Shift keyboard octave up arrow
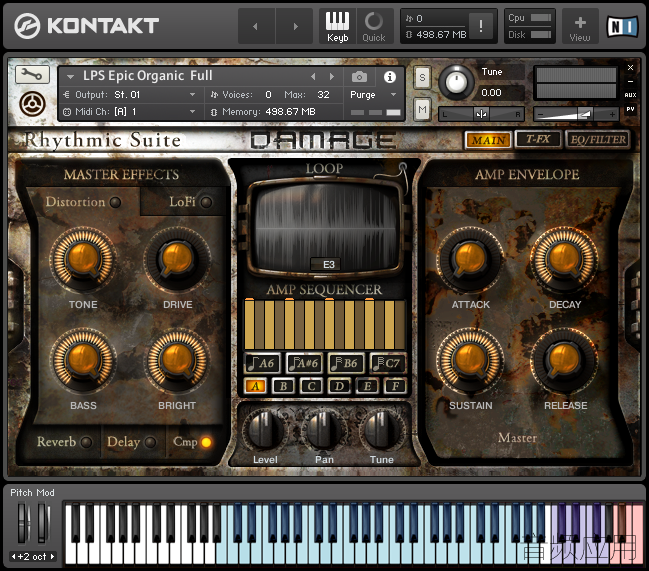 click(53, 557)
